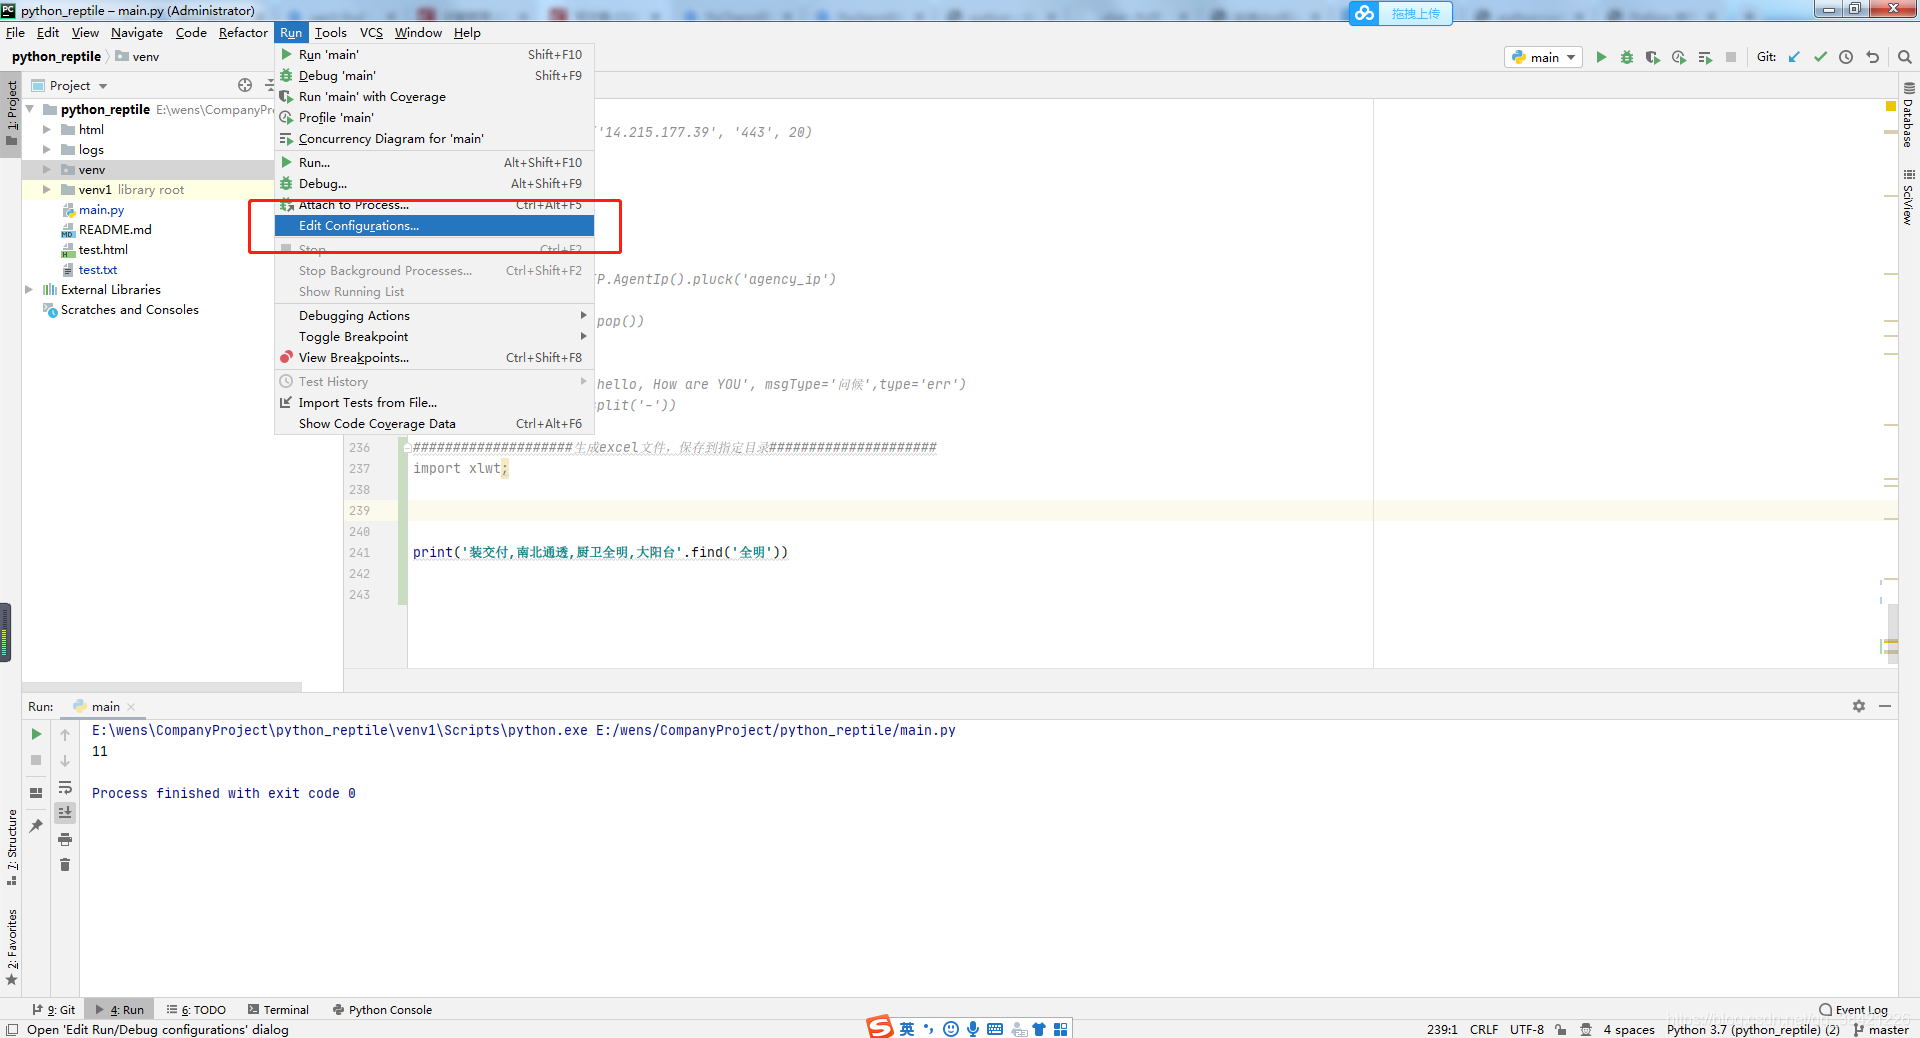Open Search Everywhere magnifier icon
The width and height of the screenshot is (1920, 1038).
pos(1904,57)
